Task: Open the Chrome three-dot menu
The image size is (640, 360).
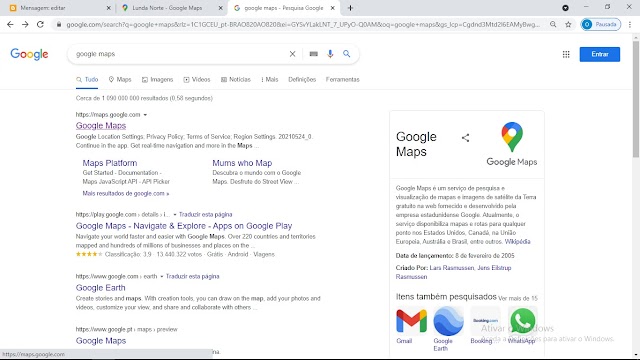Action: (630, 24)
